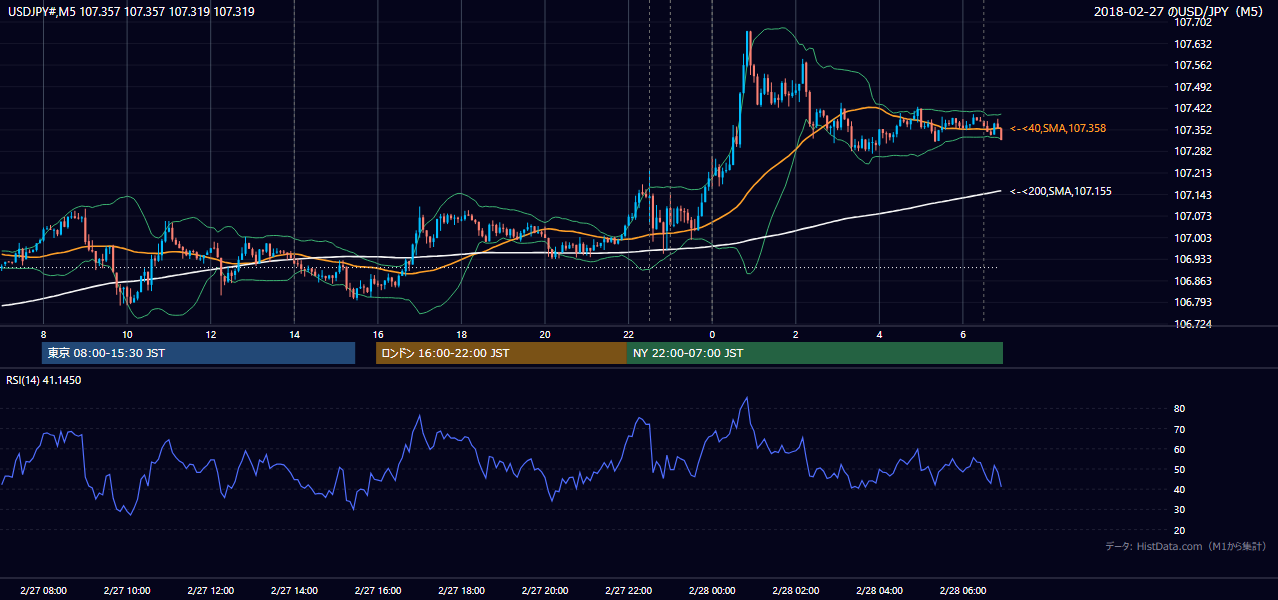Click the 2/27 20:00 date label
Screen dimensions: 1278x600
[x=544, y=591]
